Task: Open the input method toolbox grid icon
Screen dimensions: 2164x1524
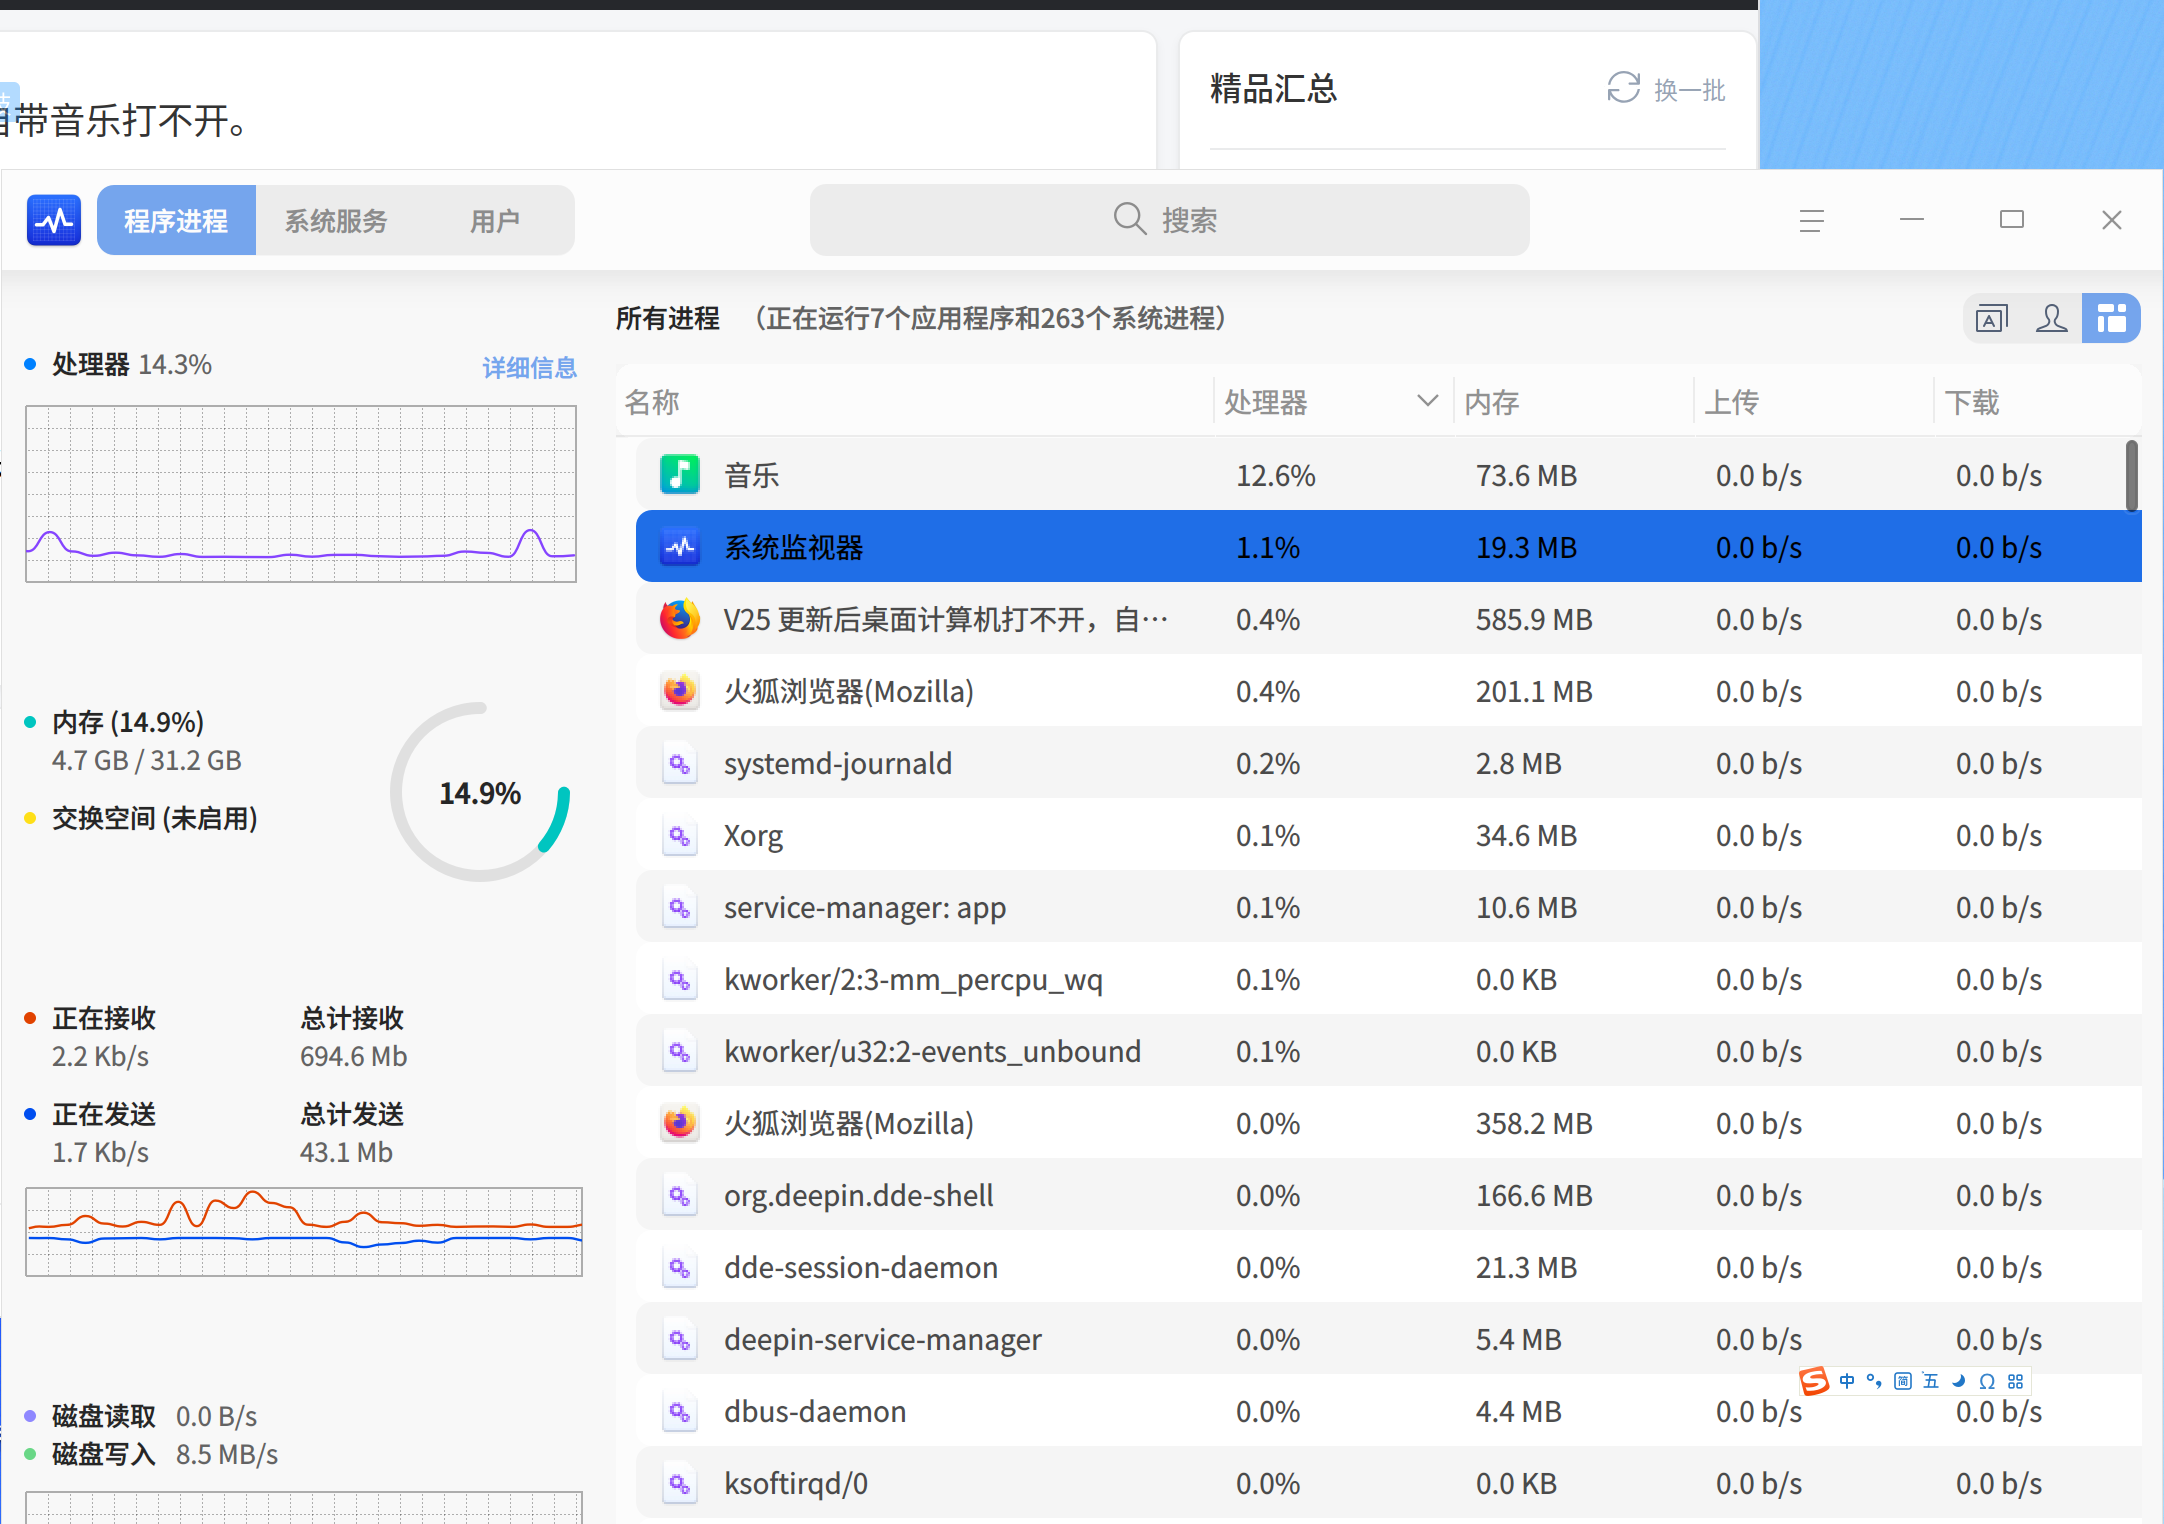Action: [x=2016, y=1381]
